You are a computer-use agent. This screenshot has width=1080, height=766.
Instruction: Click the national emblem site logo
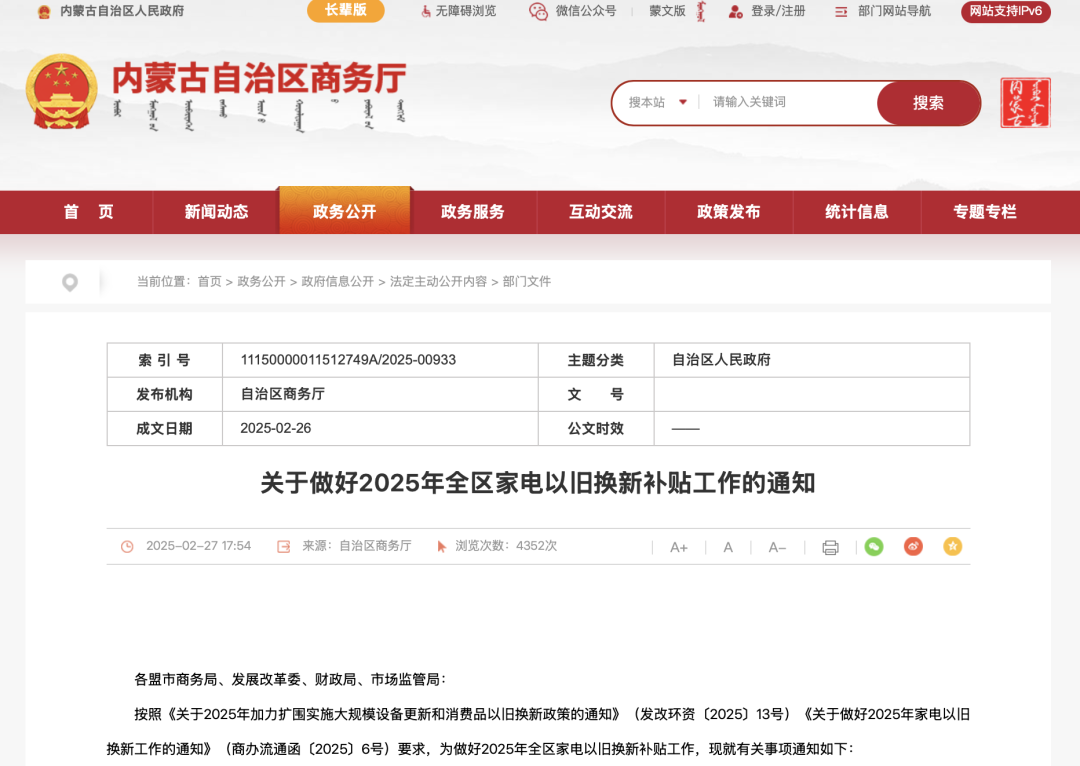[60, 91]
